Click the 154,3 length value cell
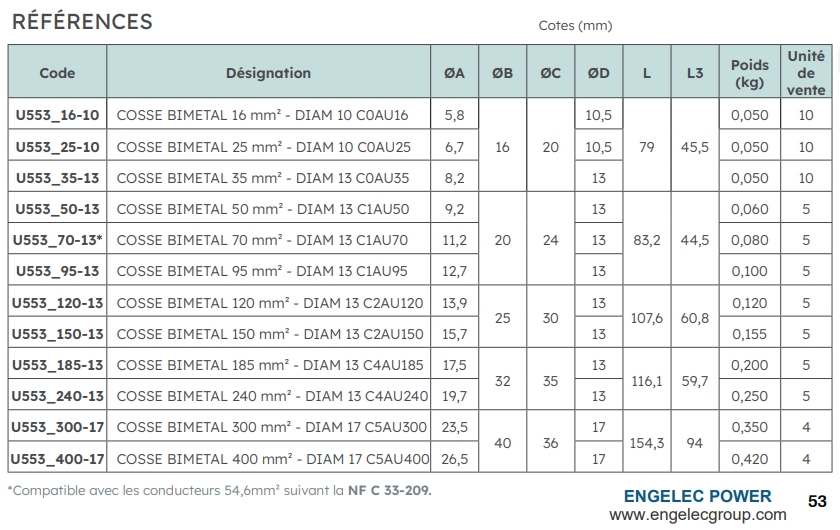The height and width of the screenshot is (530, 840). coord(646,443)
